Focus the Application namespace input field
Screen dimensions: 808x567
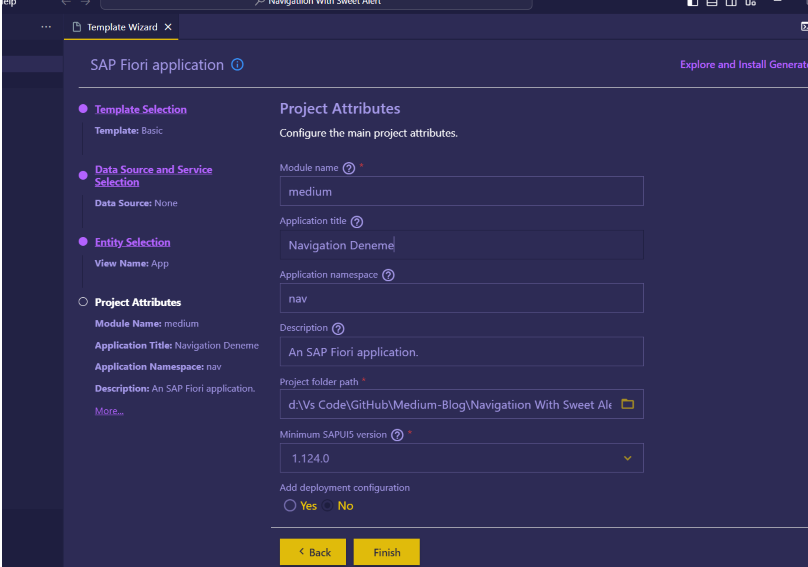point(461,298)
